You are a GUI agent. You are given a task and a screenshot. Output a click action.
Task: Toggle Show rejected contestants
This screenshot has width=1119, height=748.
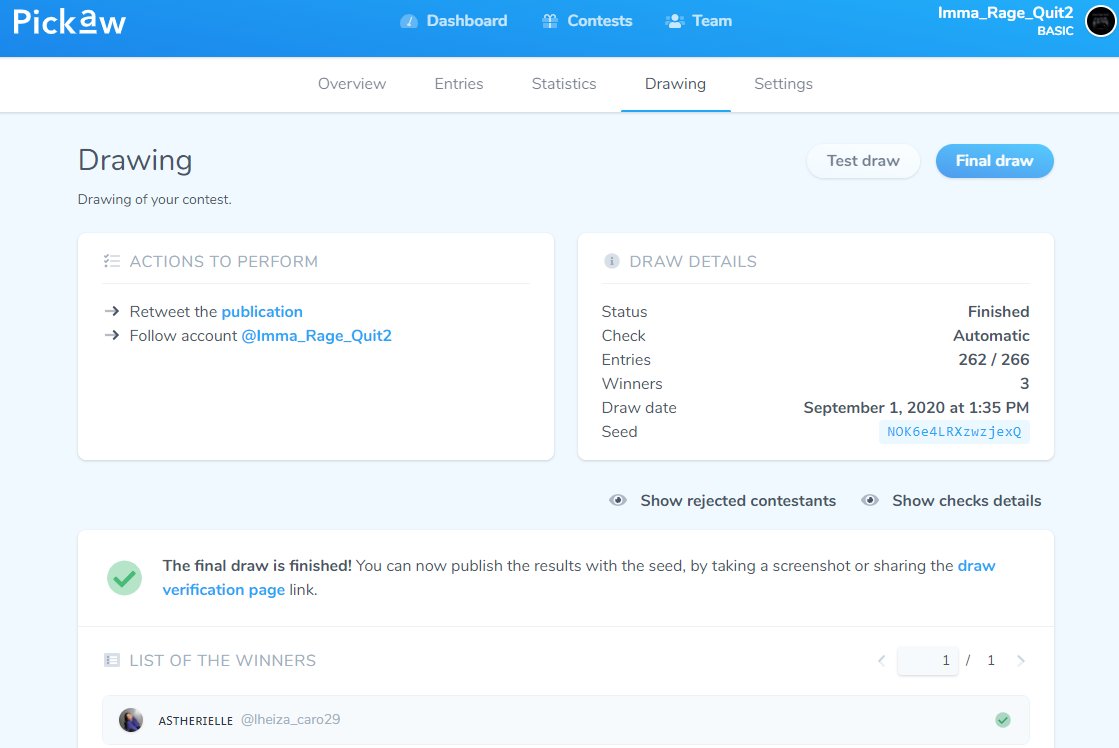(x=722, y=500)
